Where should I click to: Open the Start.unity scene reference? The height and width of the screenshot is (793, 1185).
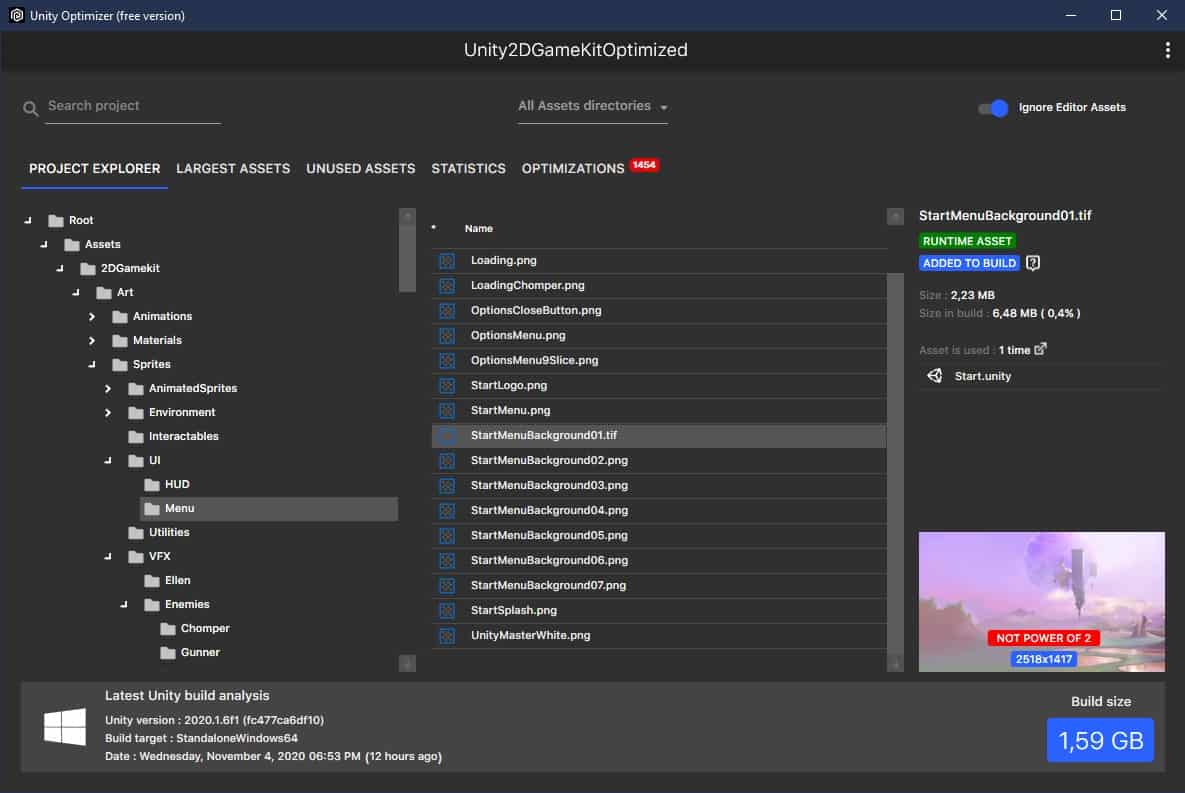982,376
